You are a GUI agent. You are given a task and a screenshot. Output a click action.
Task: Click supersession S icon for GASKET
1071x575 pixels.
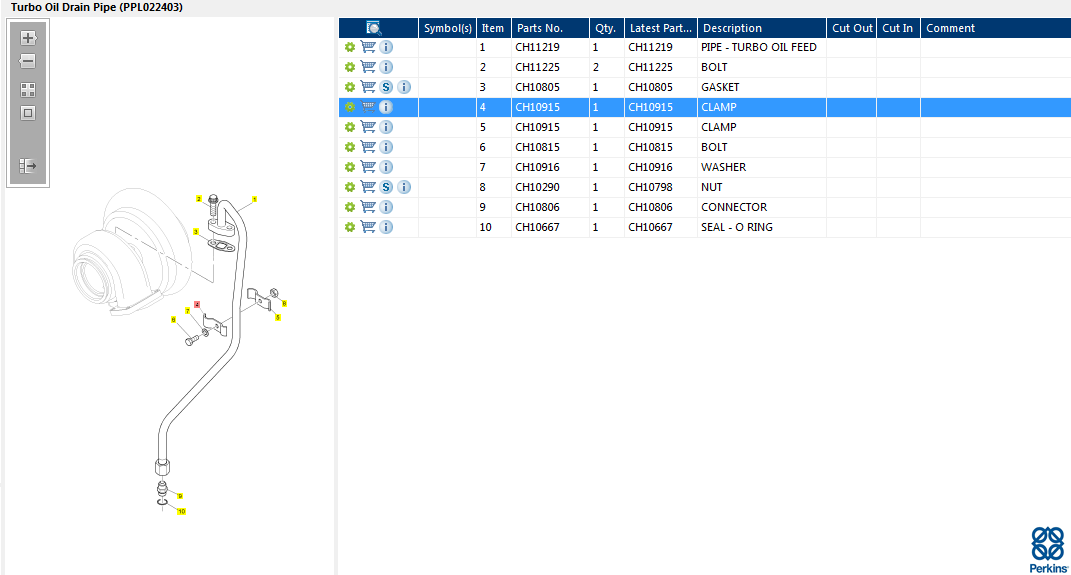point(386,87)
